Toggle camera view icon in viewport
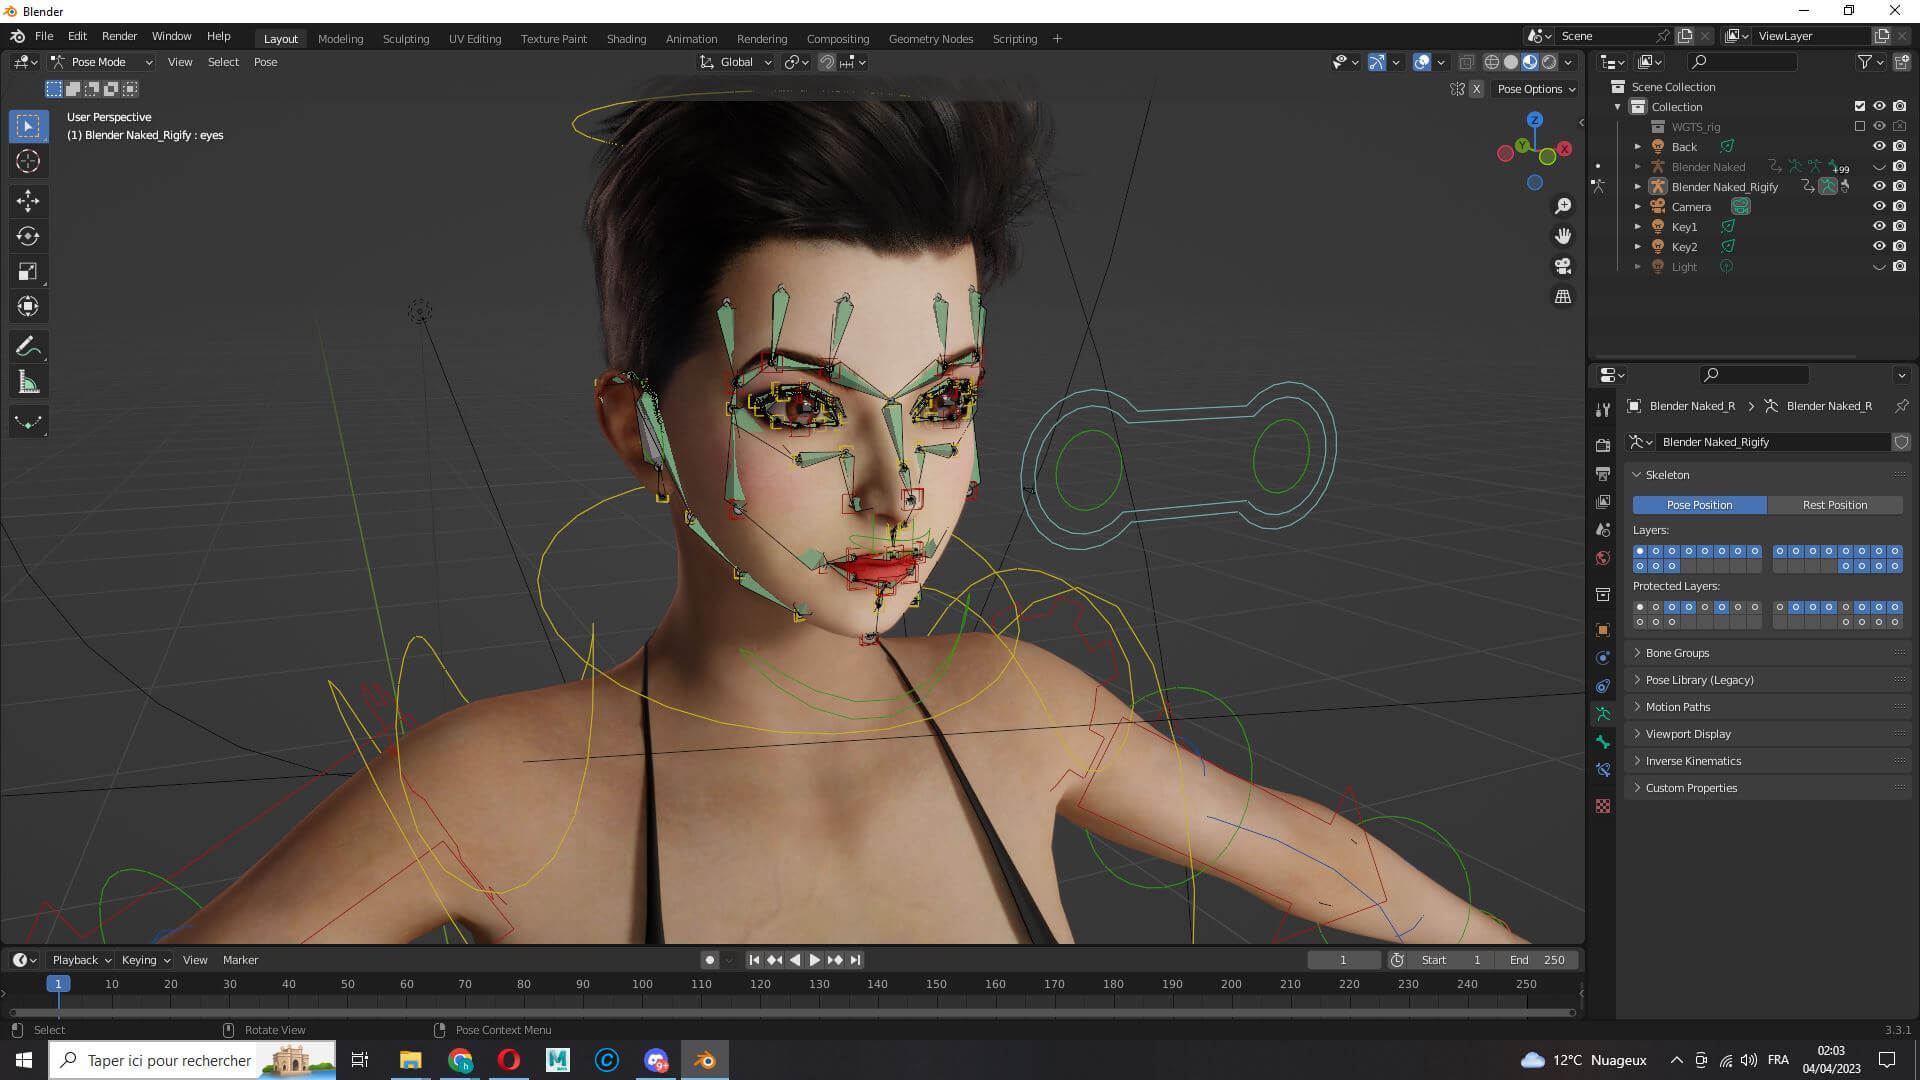Viewport: 1920px width, 1080px height. click(1562, 266)
